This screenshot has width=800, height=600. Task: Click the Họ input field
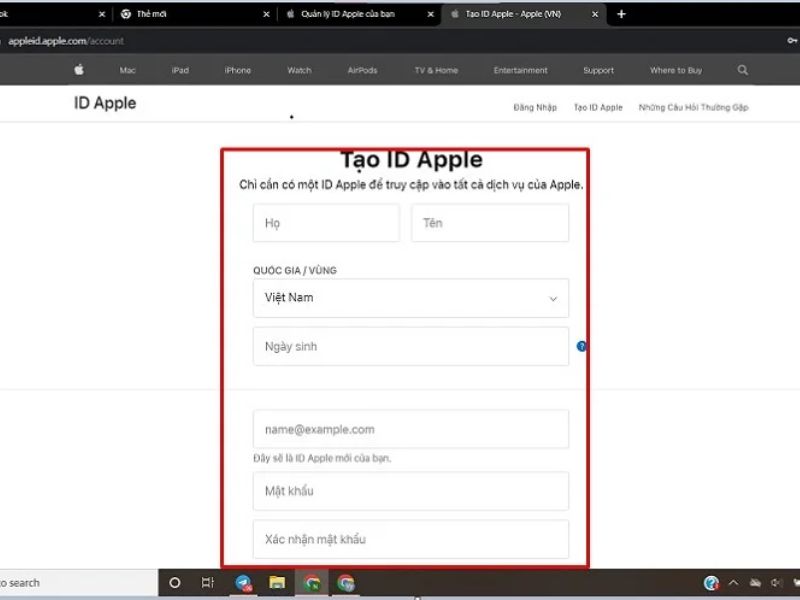(x=327, y=223)
